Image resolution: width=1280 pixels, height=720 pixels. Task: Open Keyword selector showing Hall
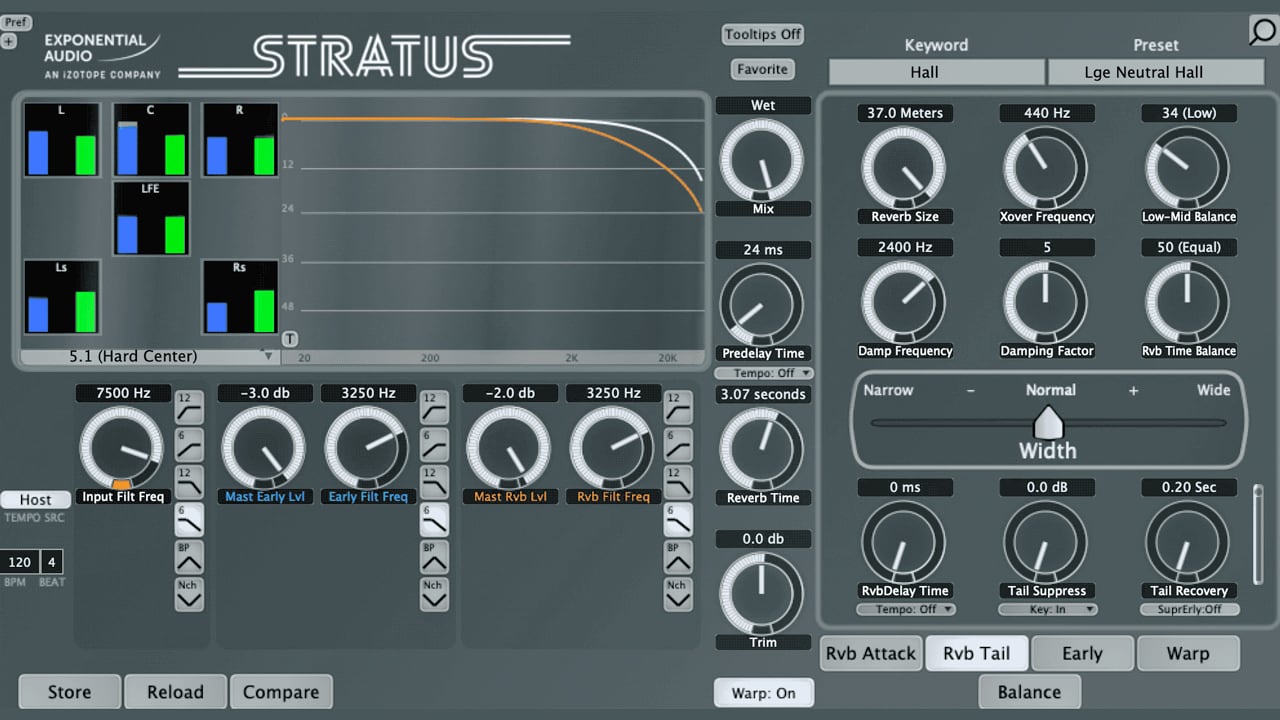(x=937, y=72)
